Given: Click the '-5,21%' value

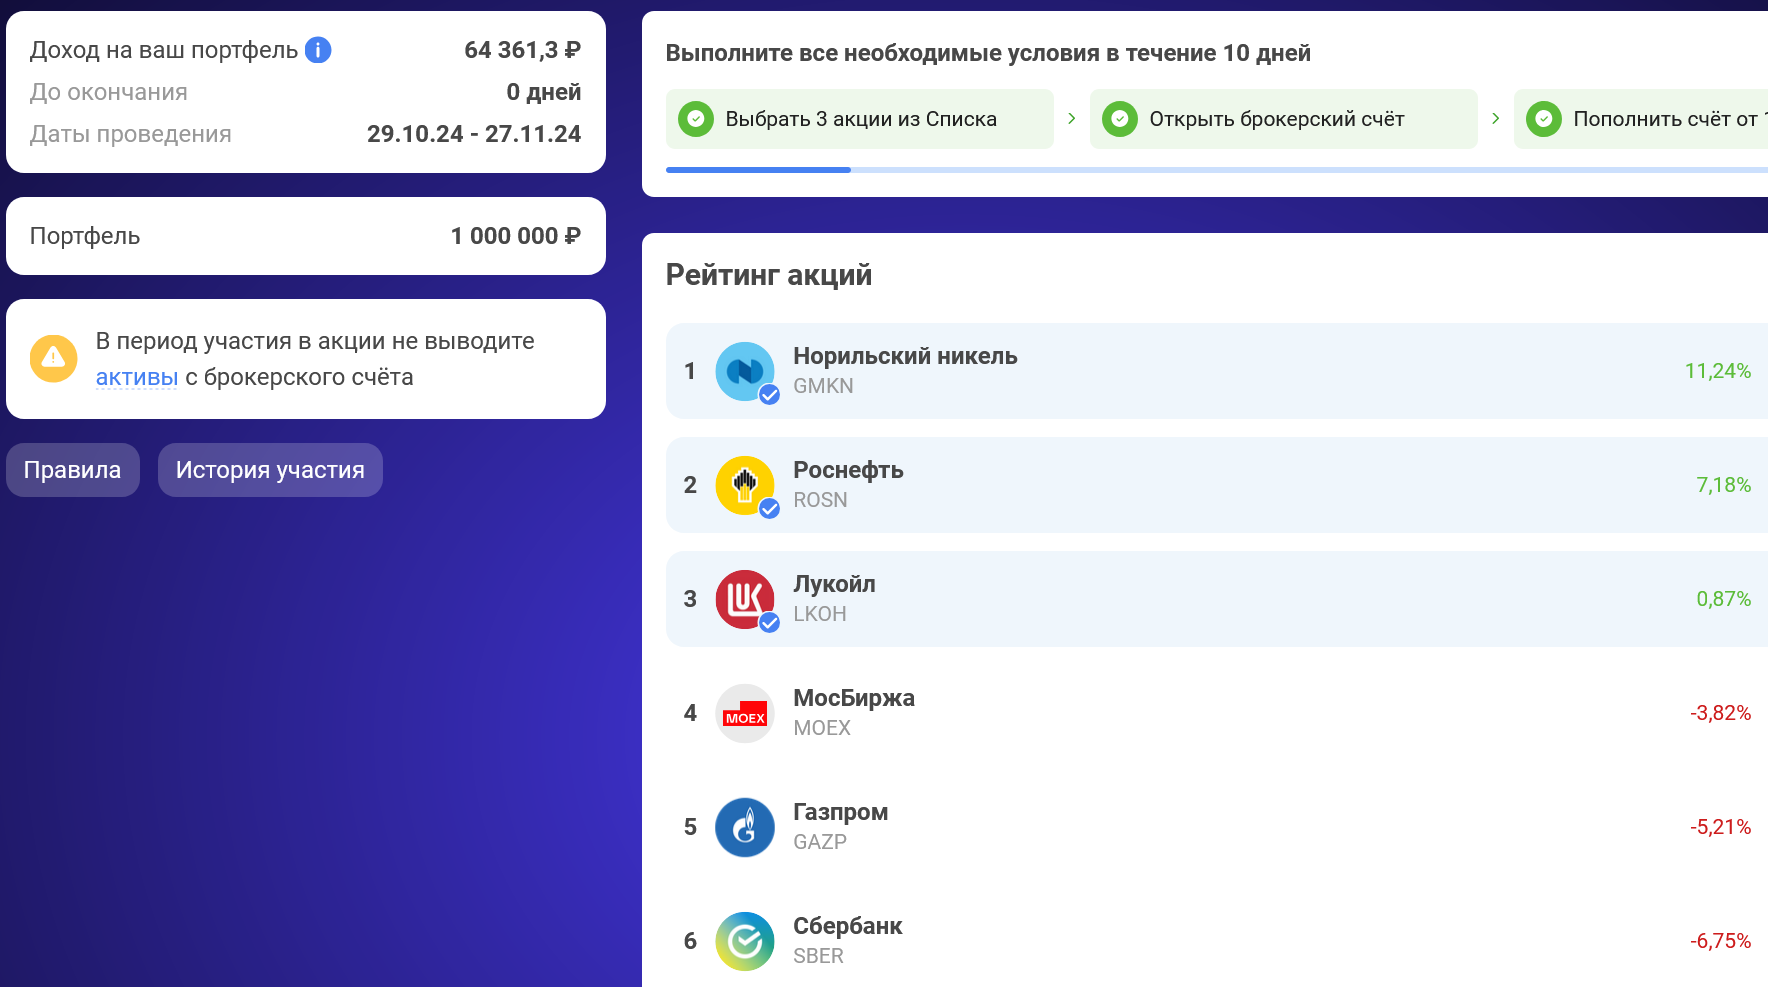Looking at the screenshot, I should pos(1721,827).
